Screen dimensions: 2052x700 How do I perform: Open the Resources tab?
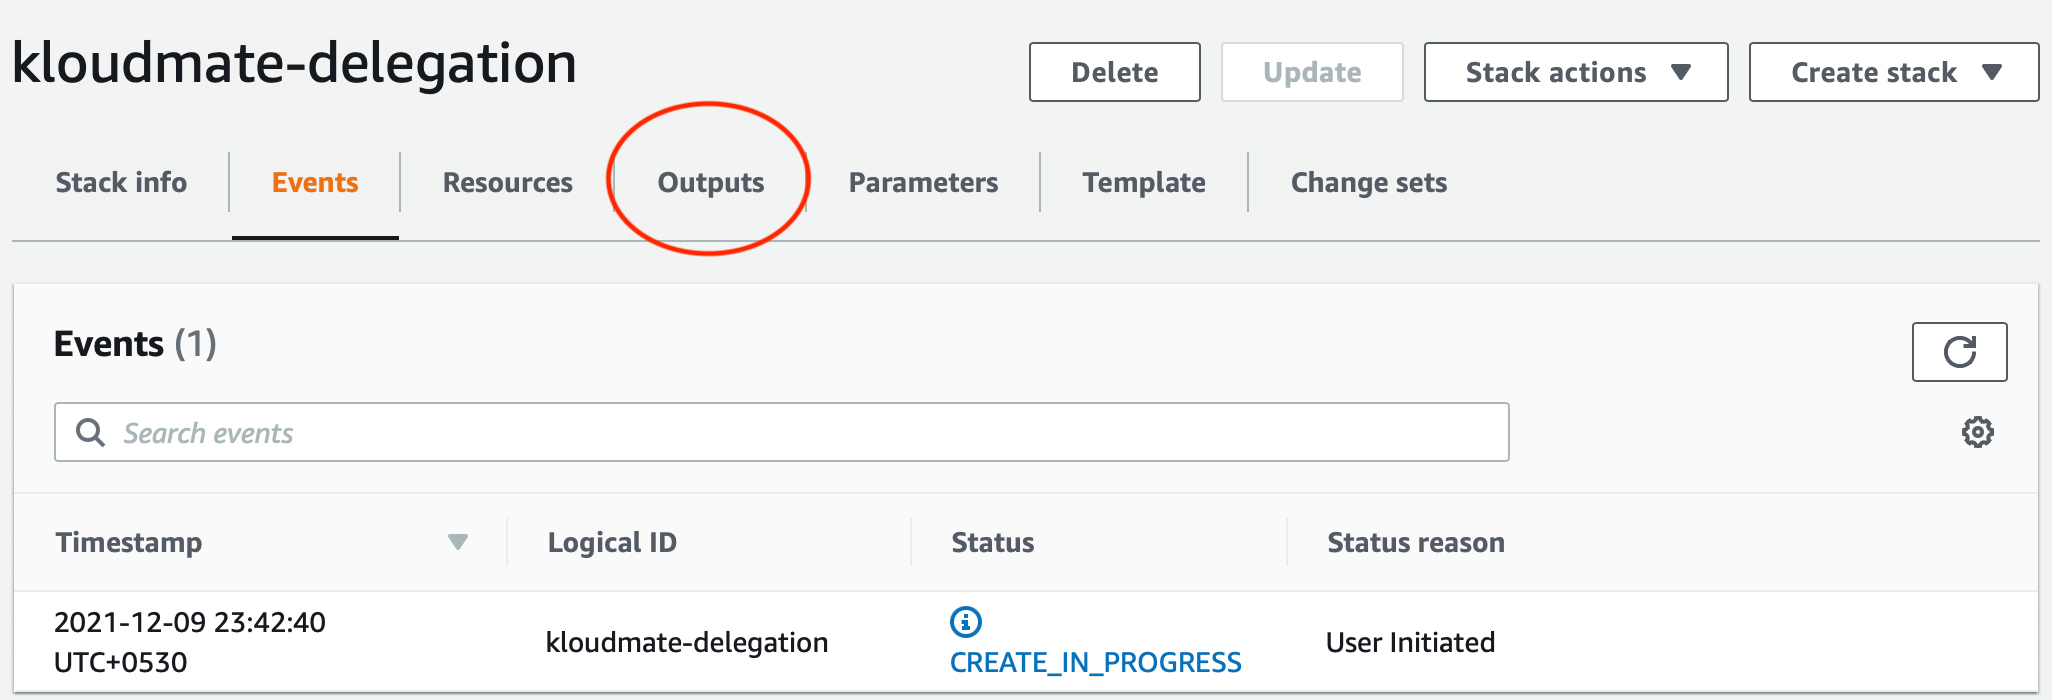point(508,182)
